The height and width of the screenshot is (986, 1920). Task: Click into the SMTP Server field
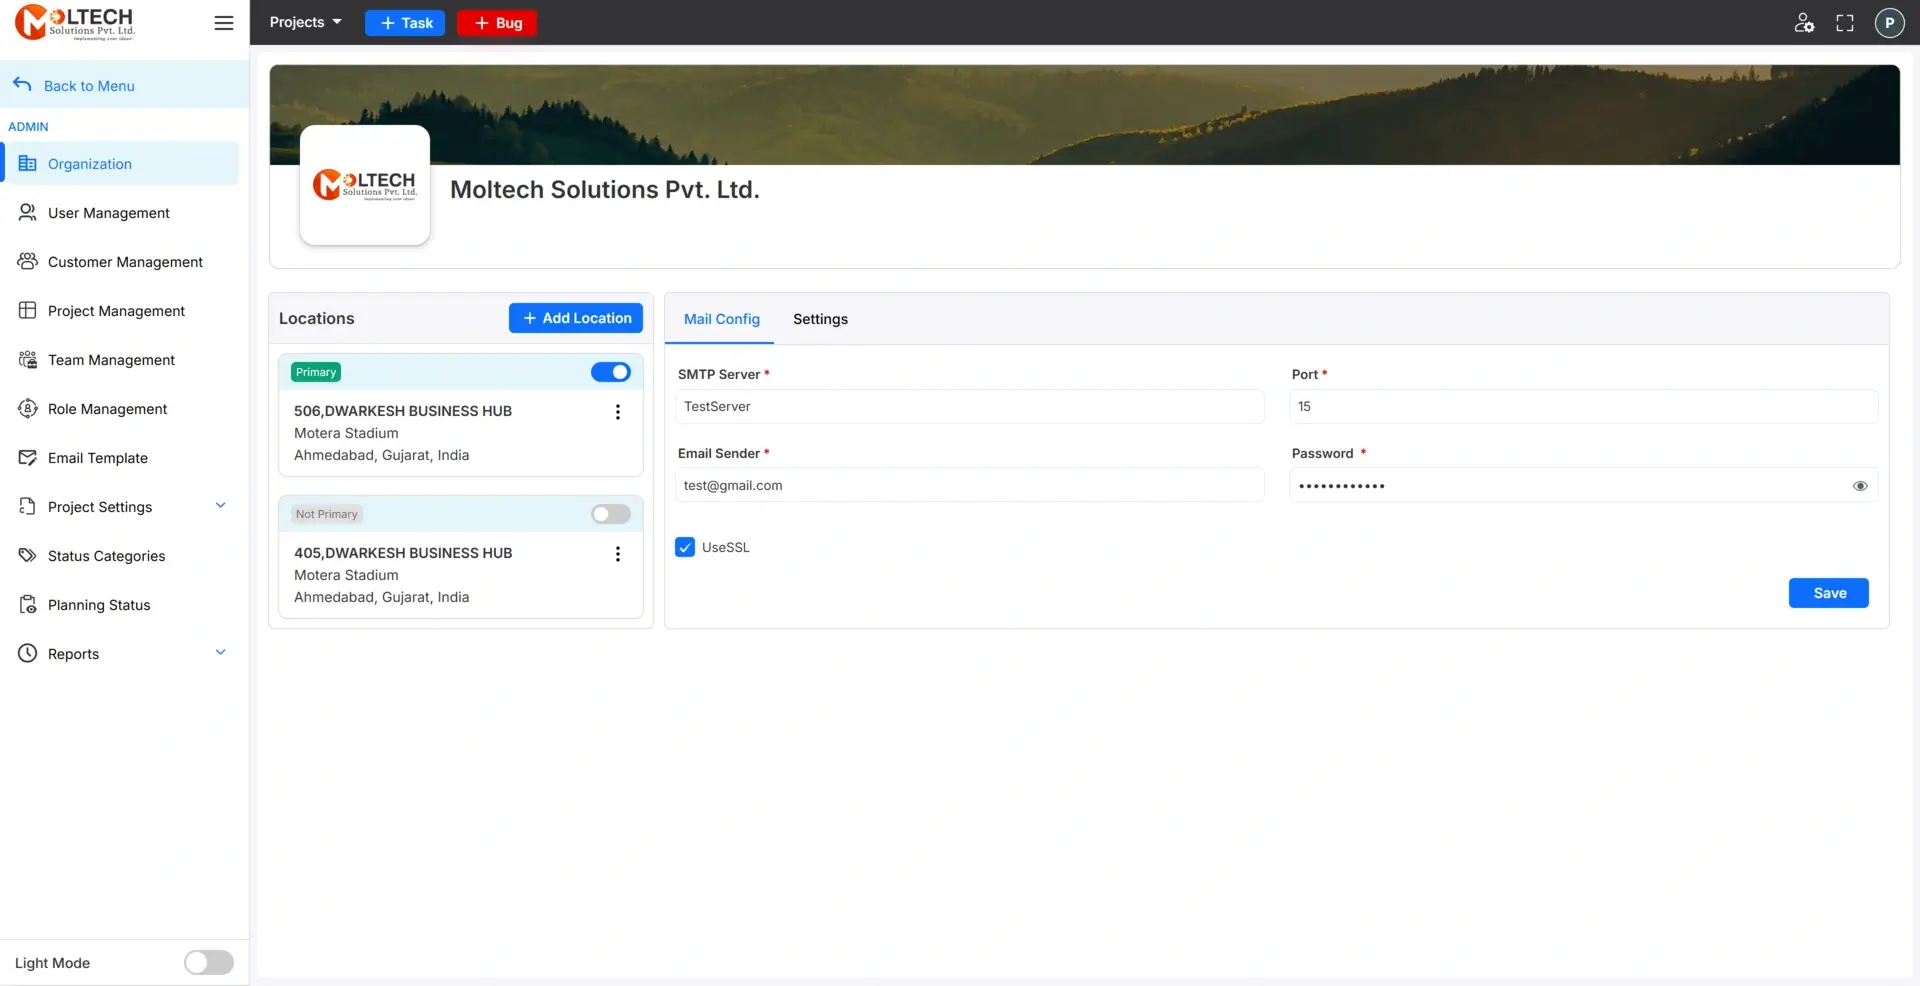pyautogui.click(x=968, y=407)
